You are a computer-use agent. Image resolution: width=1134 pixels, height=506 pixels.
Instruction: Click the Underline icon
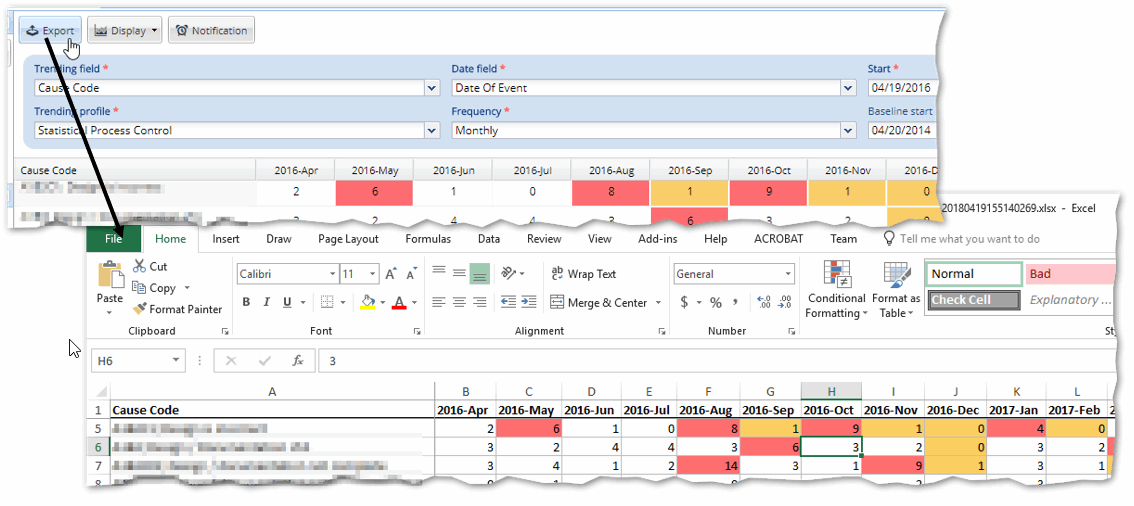[x=286, y=303]
